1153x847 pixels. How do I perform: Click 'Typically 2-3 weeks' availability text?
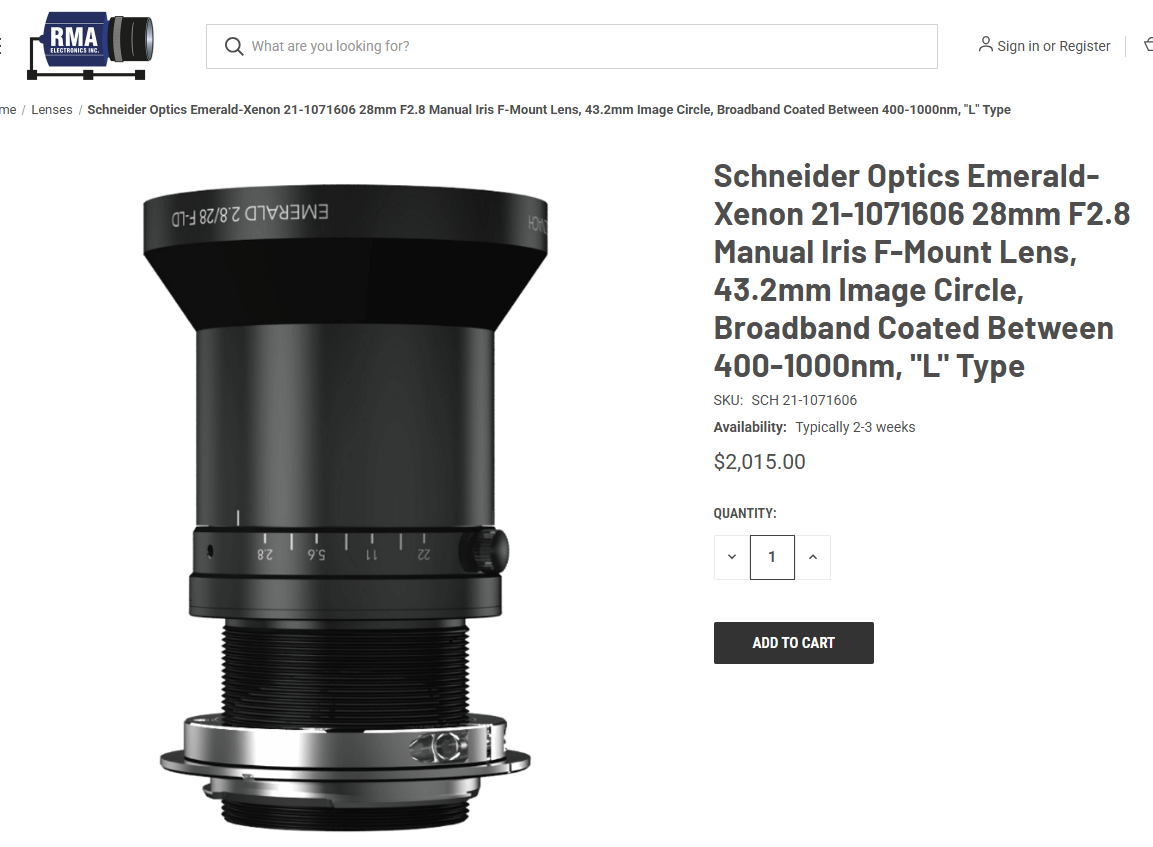(x=855, y=427)
